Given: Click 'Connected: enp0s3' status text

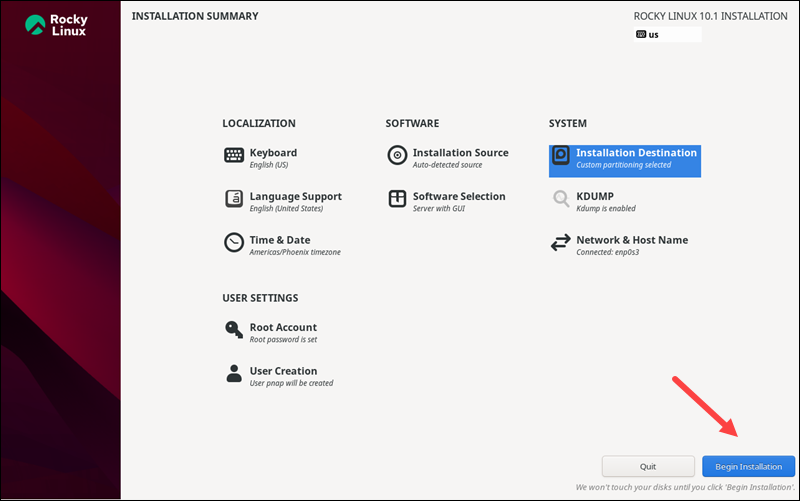Looking at the screenshot, I should 607,252.
